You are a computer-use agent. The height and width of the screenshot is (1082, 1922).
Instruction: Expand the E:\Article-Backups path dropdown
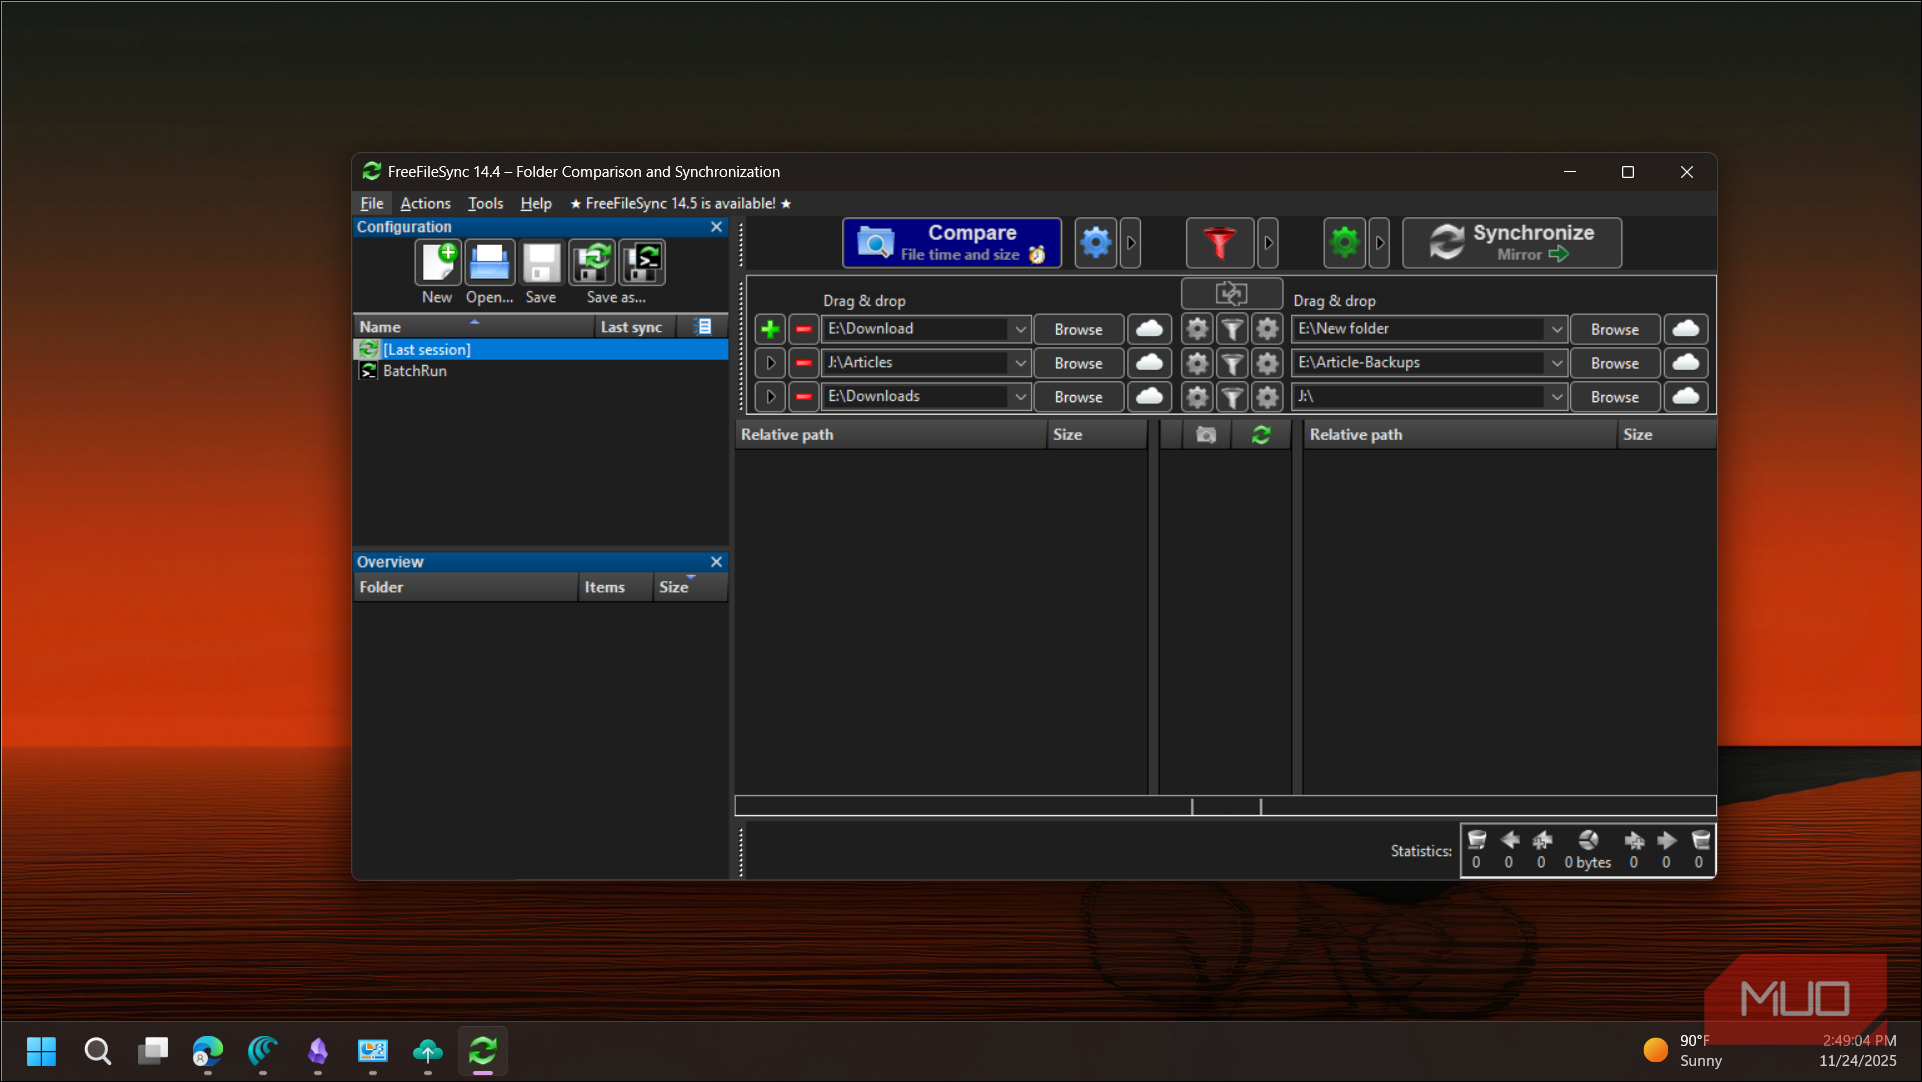pyautogui.click(x=1556, y=363)
